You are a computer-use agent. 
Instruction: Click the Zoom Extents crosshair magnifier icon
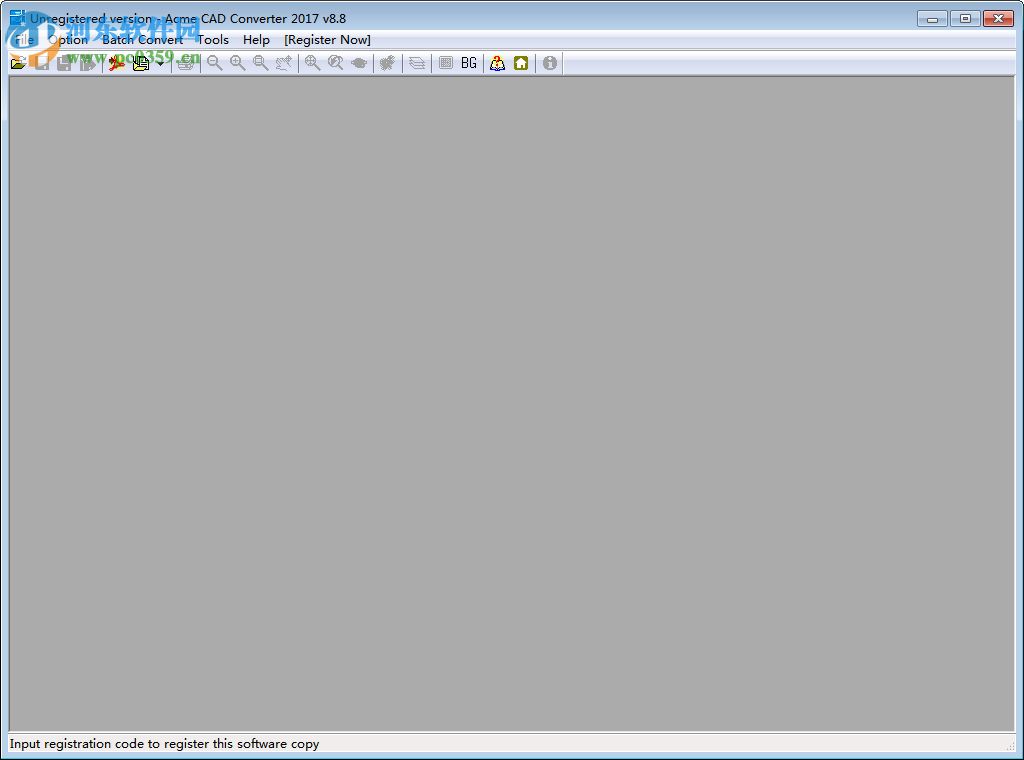pyautogui.click(x=313, y=63)
